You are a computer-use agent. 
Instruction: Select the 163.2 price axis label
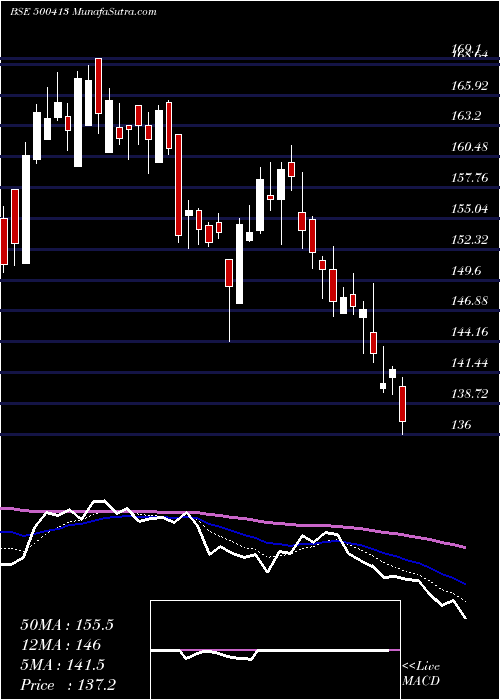(x=466, y=116)
